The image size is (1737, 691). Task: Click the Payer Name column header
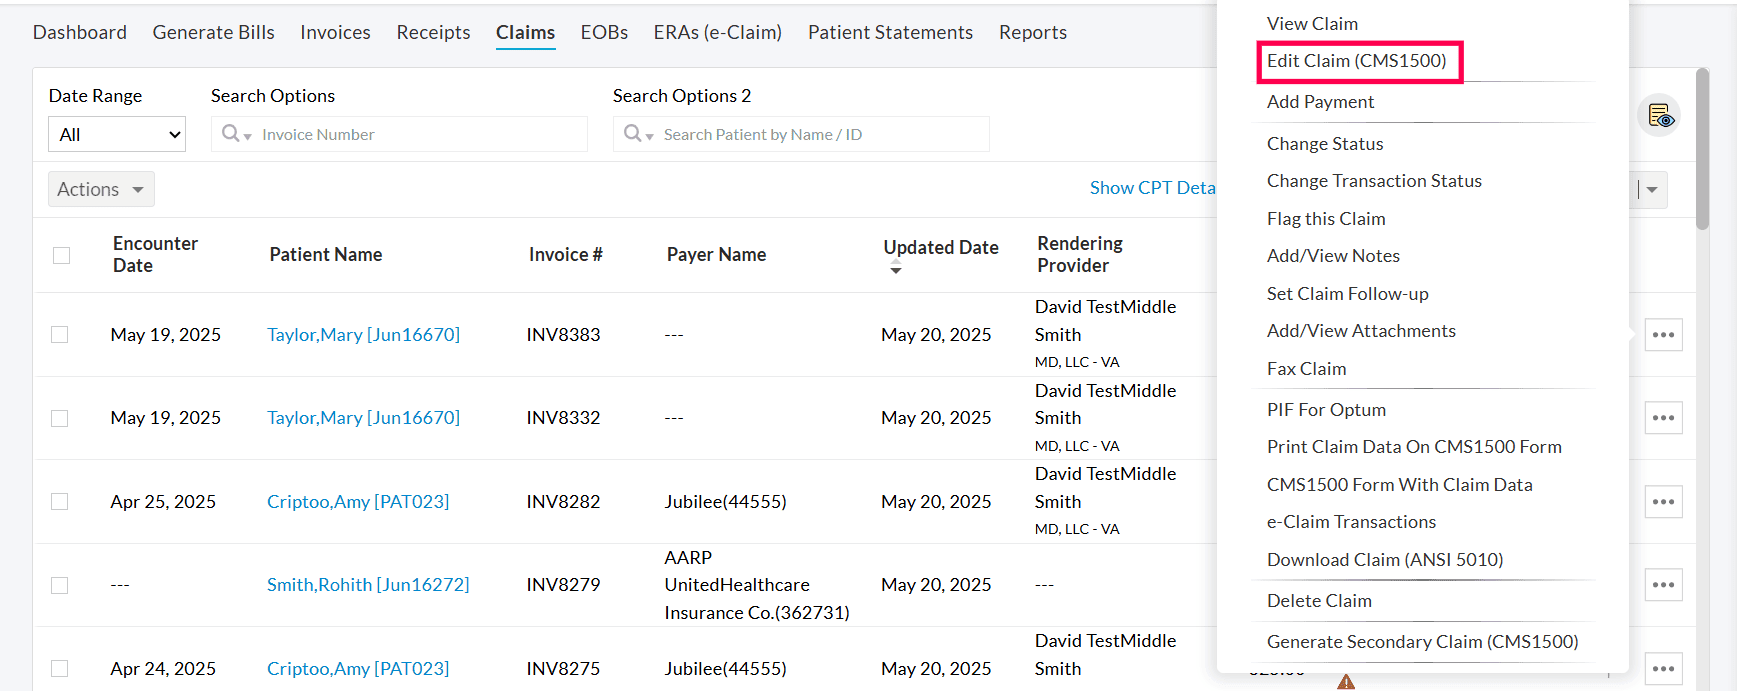click(x=716, y=255)
